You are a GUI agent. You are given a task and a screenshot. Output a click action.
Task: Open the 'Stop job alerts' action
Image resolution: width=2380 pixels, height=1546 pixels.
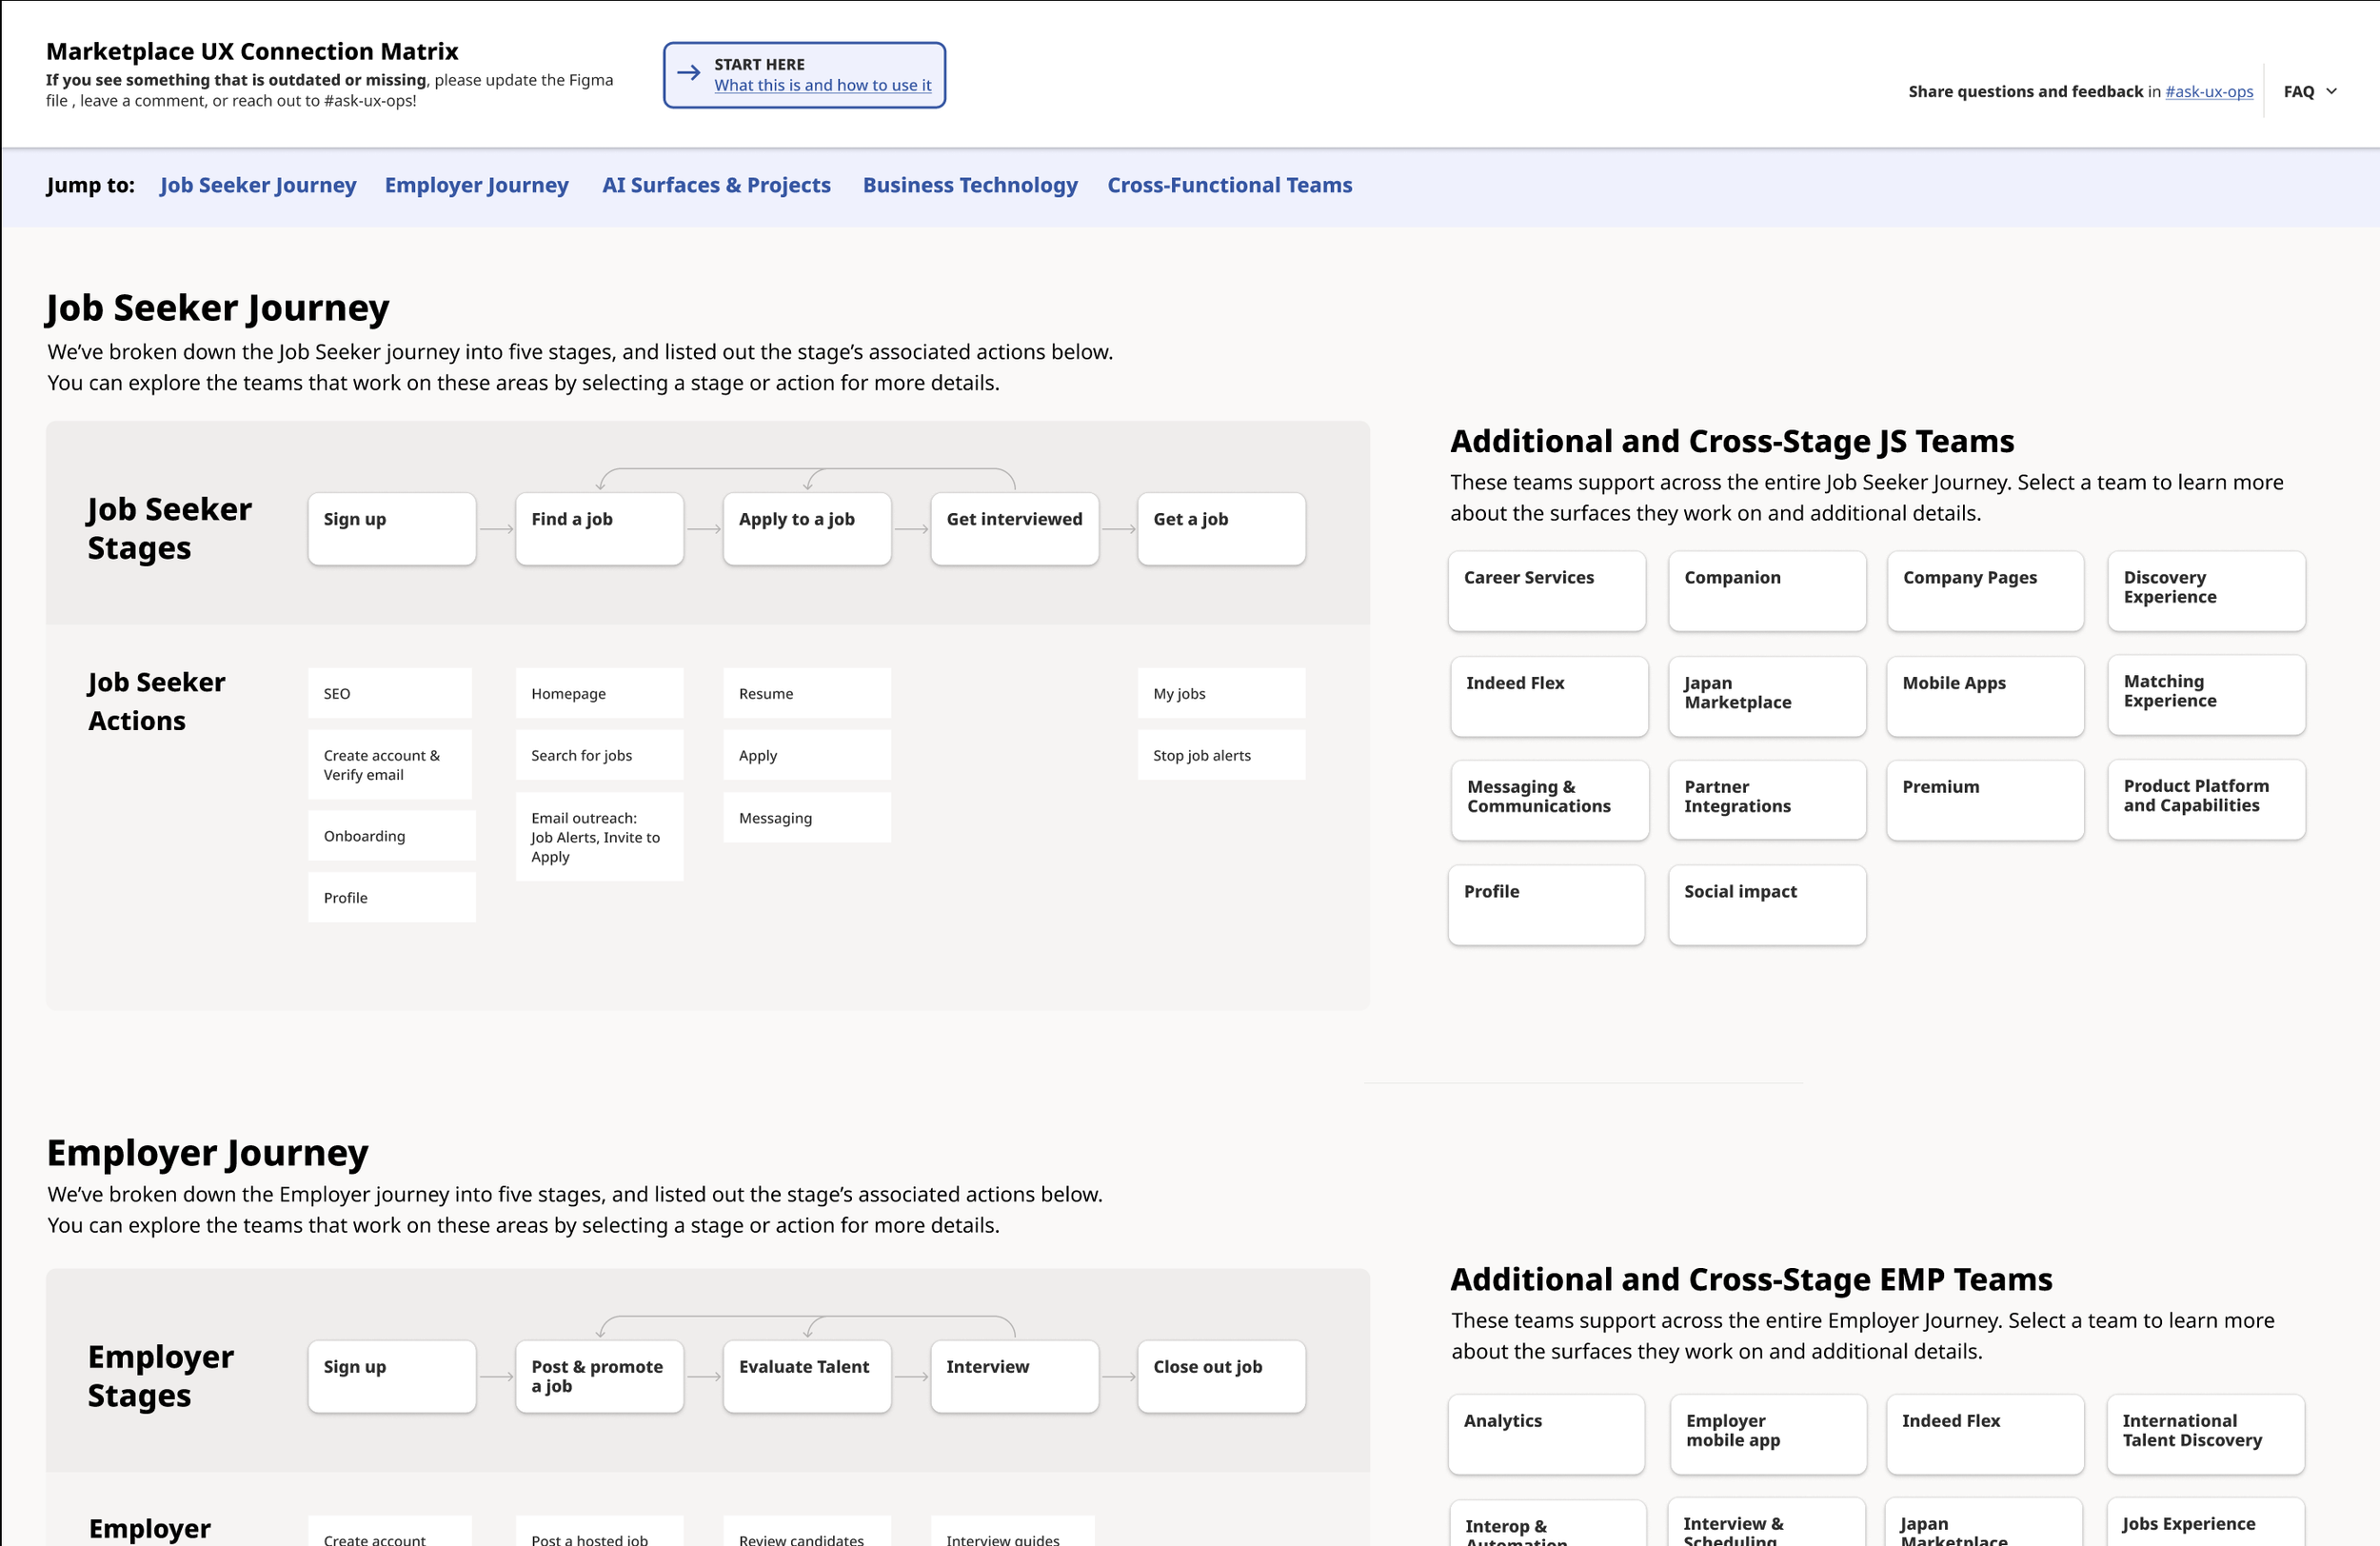click(x=1220, y=755)
